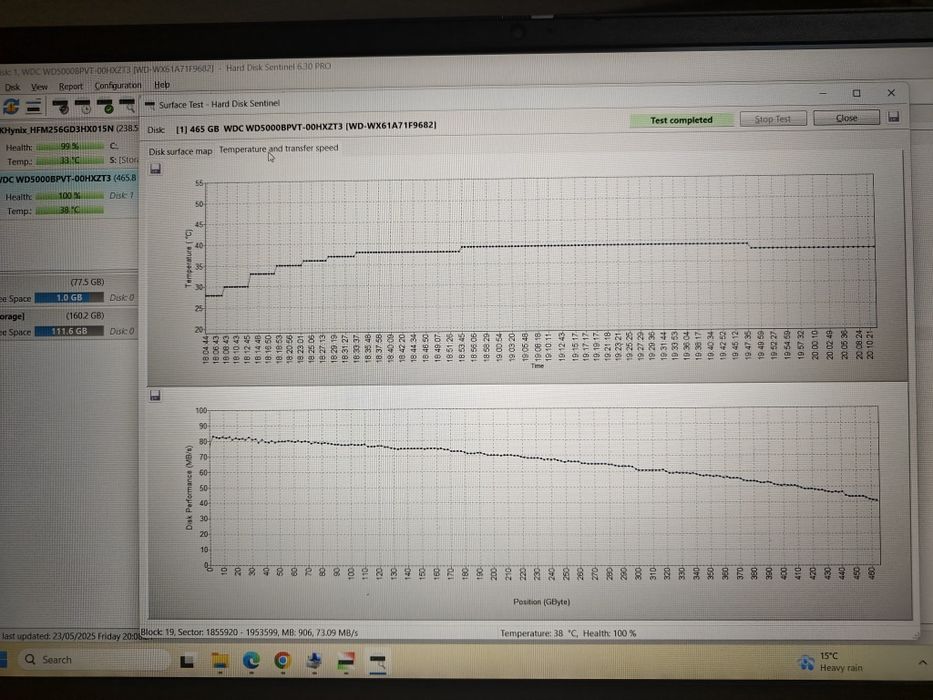Click the first disk-test toolbar icon
The image size is (933, 700).
[x=61, y=107]
